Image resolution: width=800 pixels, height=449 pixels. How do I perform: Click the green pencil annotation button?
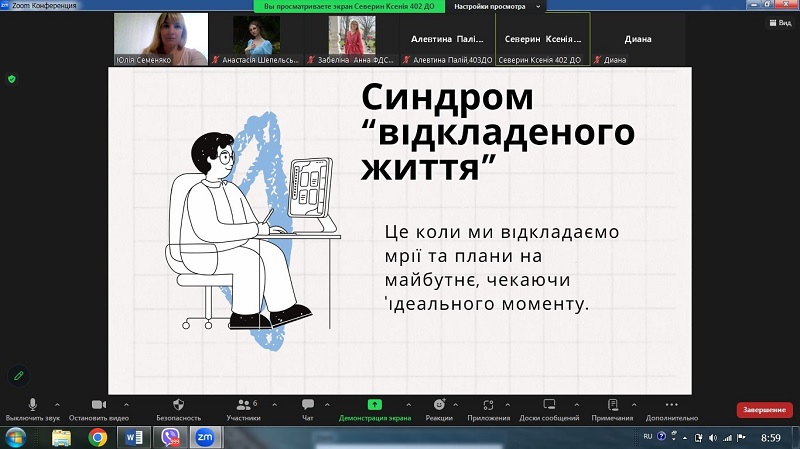coord(18,375)
